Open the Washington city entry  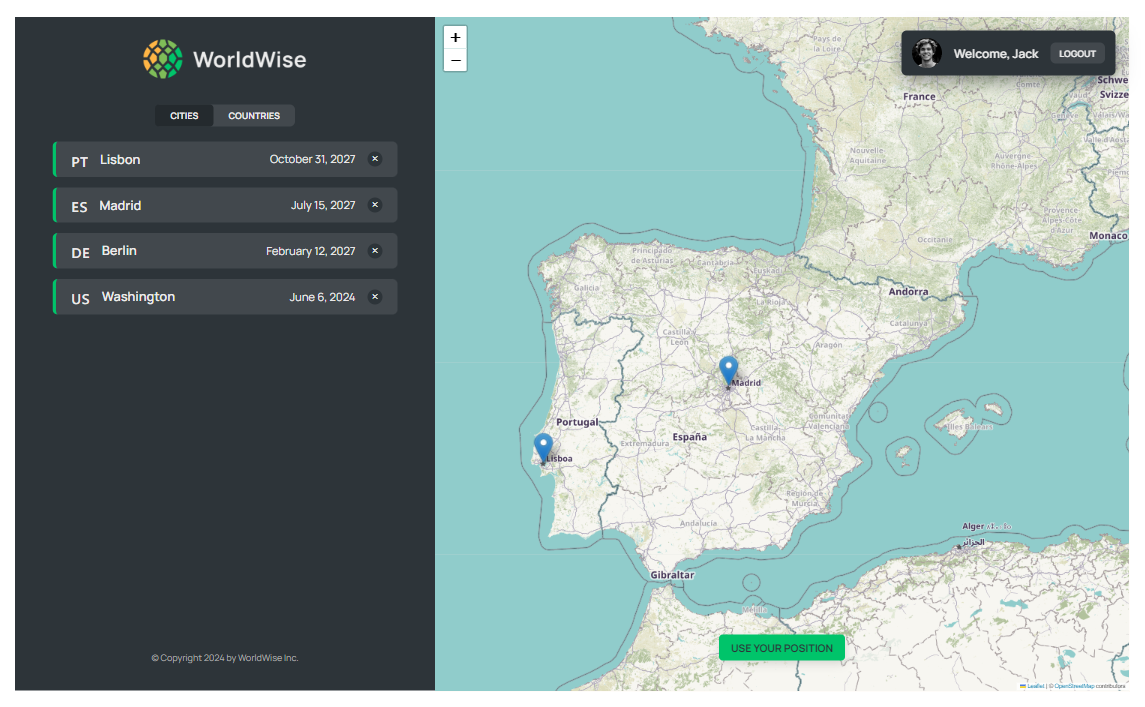click(x=200, y=297)
